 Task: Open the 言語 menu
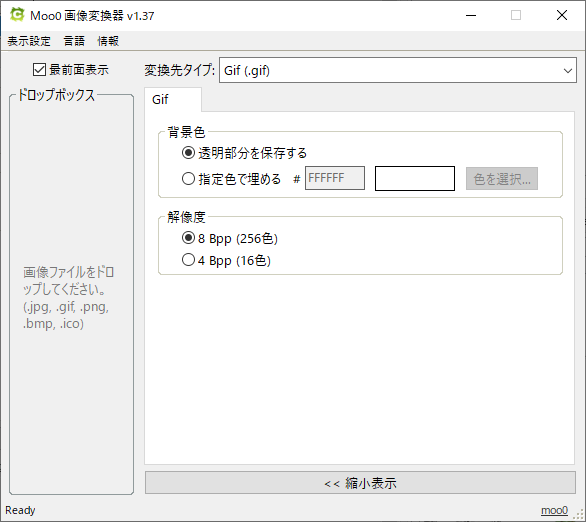pos(74,41)
